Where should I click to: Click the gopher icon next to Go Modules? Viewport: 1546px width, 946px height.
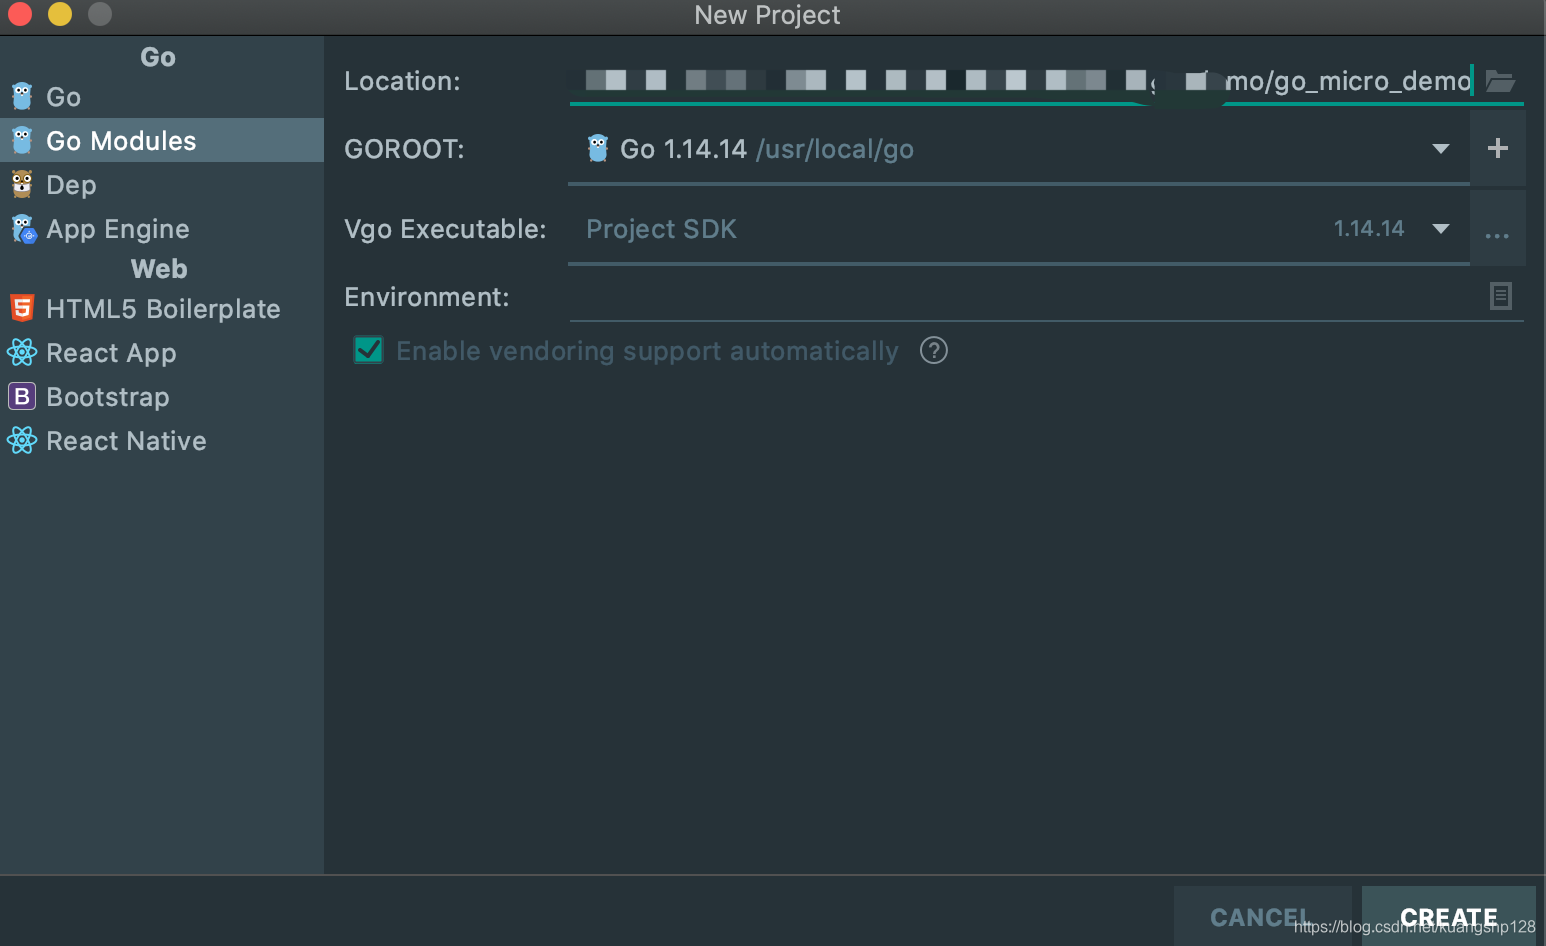22,140
